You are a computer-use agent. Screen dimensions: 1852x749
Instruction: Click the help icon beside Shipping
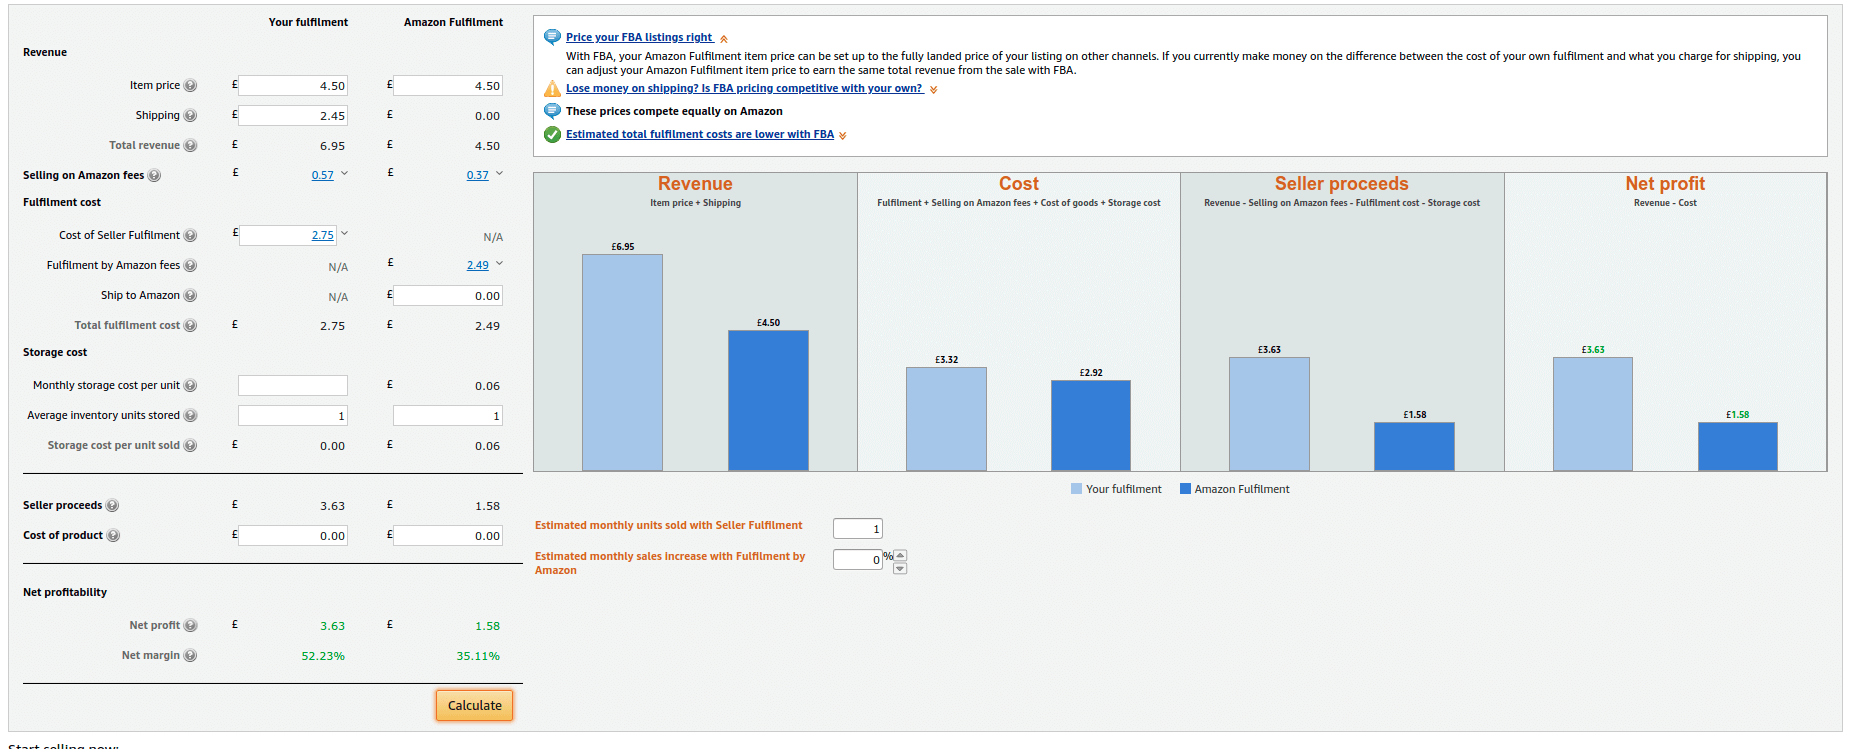tap(190, 116)
